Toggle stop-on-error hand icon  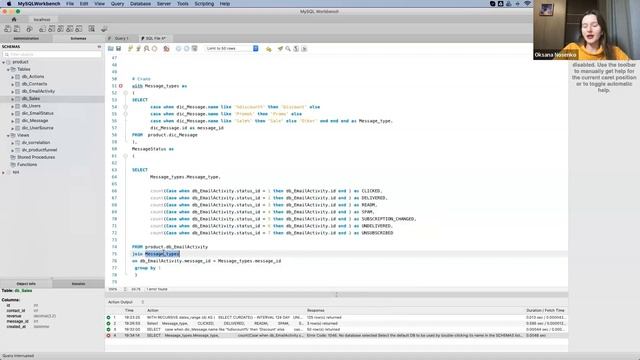166,49
